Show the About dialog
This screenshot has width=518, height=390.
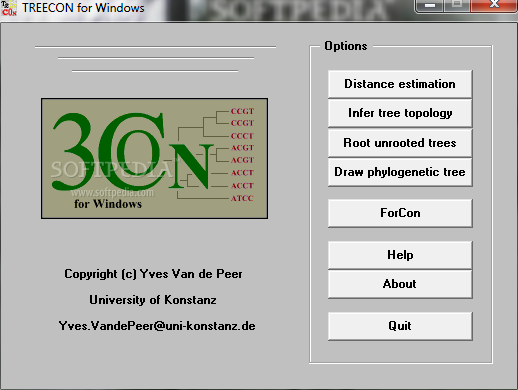400,284
